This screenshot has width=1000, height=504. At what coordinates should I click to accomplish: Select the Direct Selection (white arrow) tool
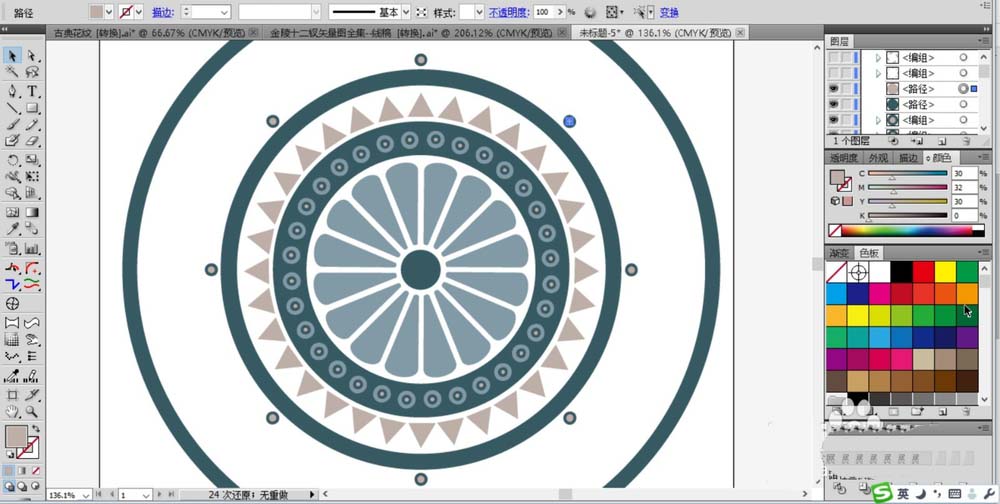(32, 56)
